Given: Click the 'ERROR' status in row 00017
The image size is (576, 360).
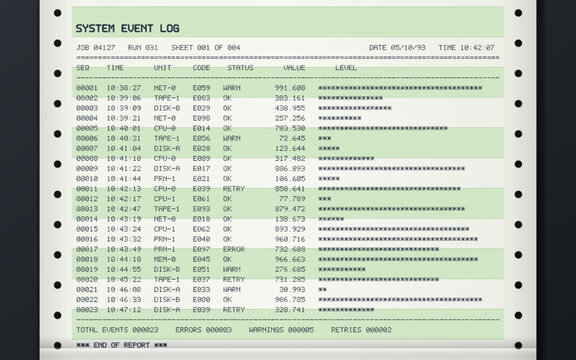Looking at the screenshot, I should coord(234,249).
